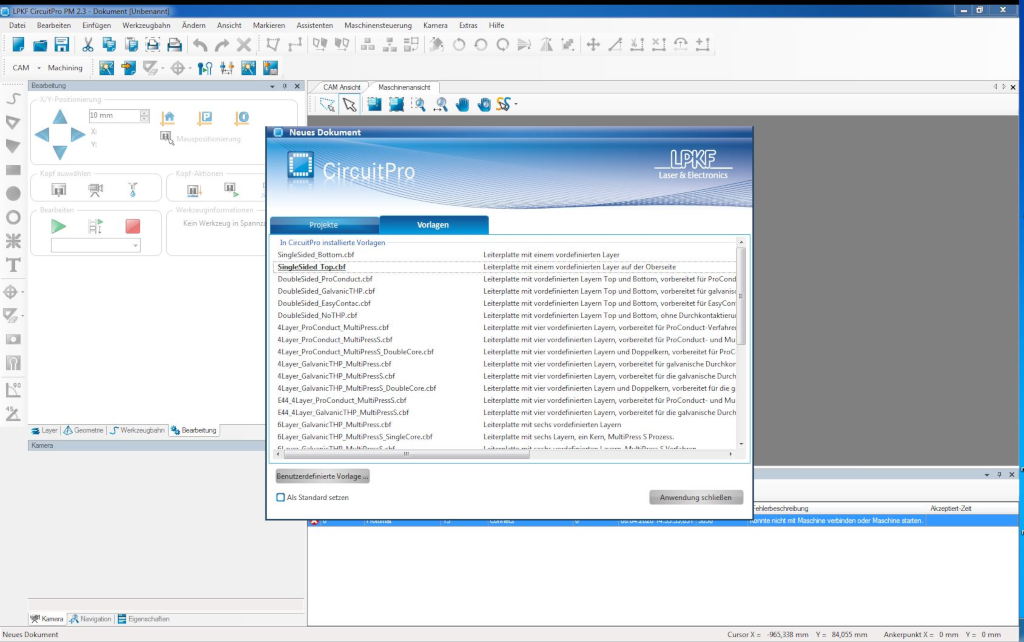Select the asterisk star tool in sidebar
The width and height of the screenshot is (1024, 642).
[13, 241]
